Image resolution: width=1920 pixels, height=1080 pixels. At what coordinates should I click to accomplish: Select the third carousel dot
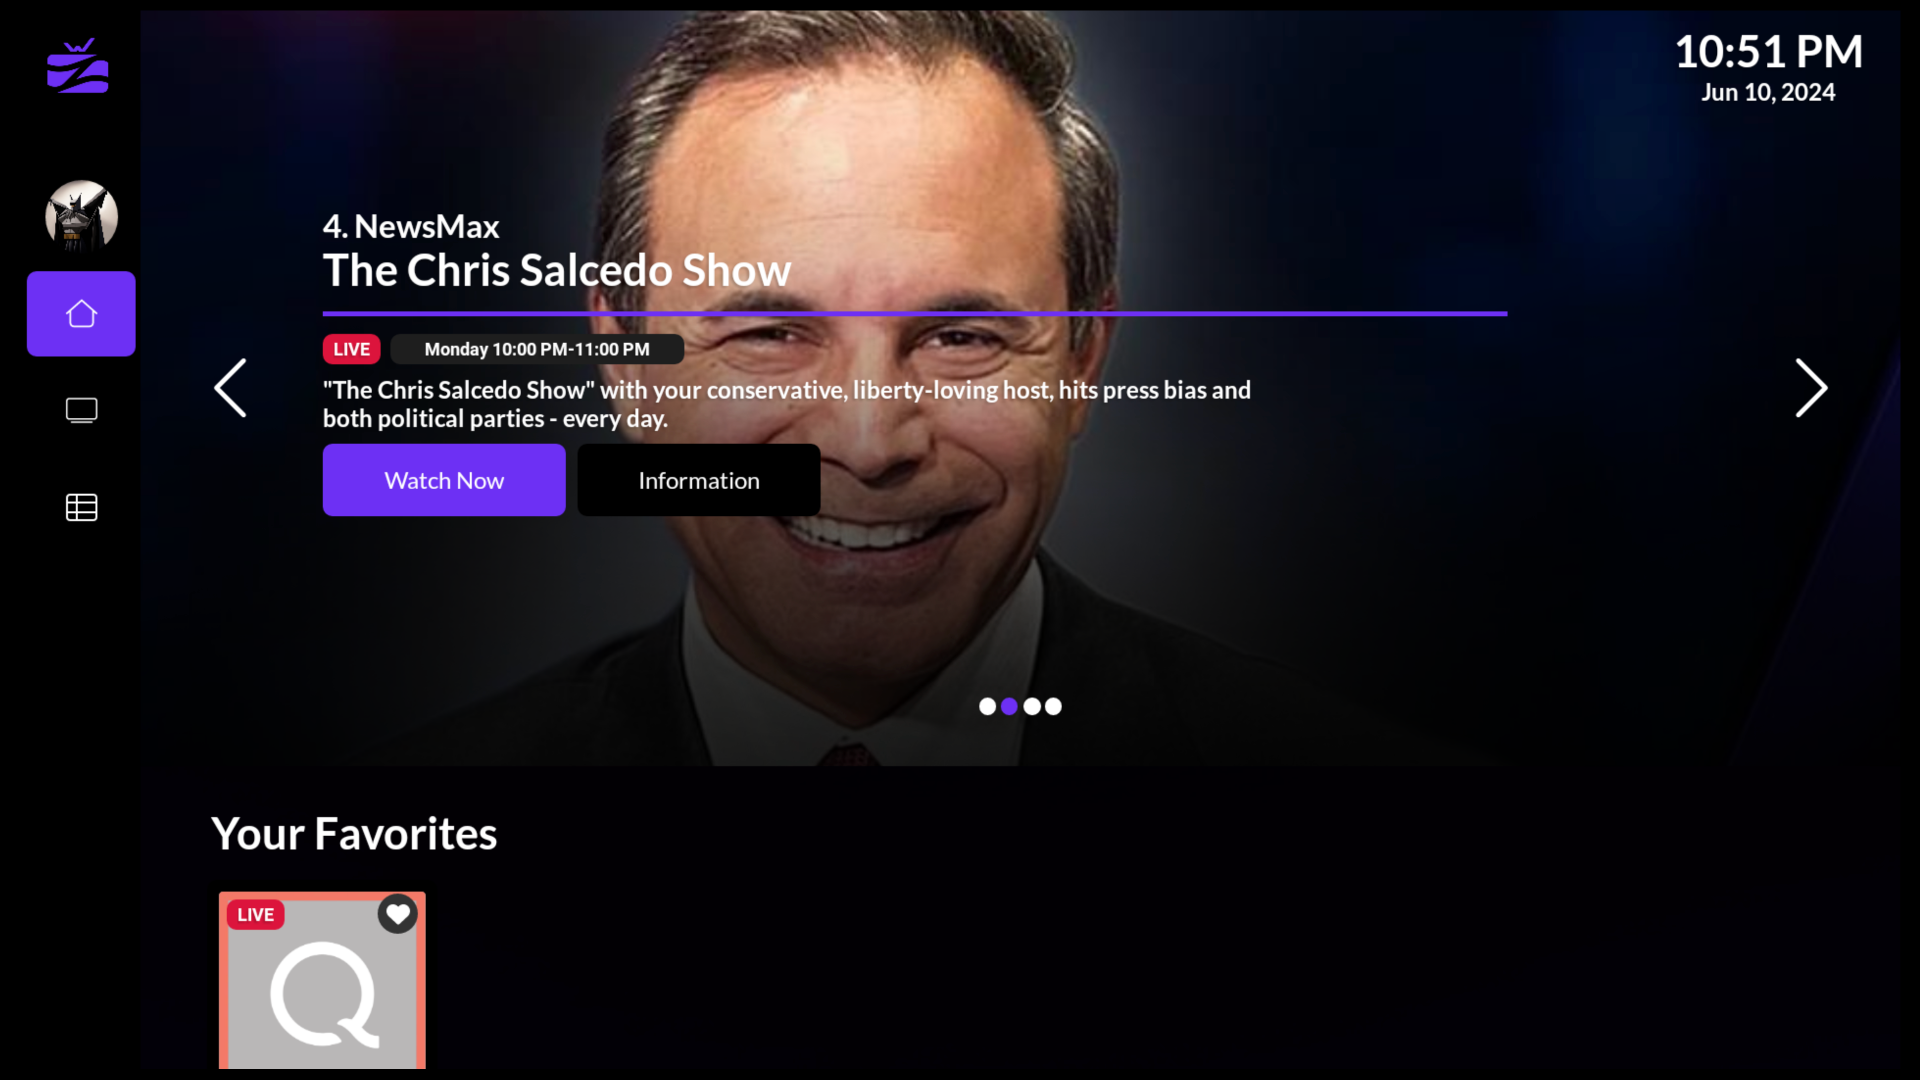coord(1032,707)
